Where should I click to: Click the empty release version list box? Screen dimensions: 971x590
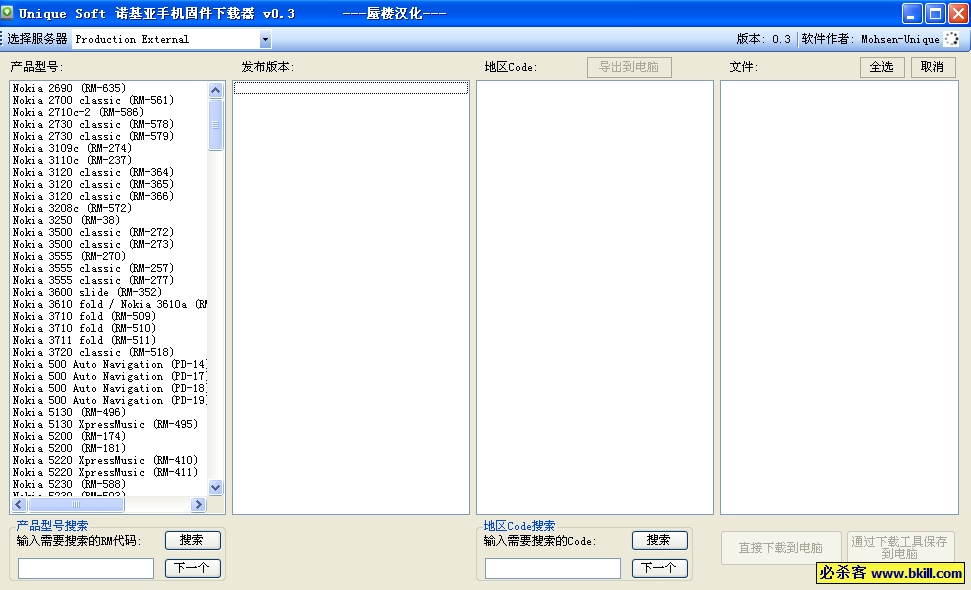pyautogui.click(x=351, y=297)
